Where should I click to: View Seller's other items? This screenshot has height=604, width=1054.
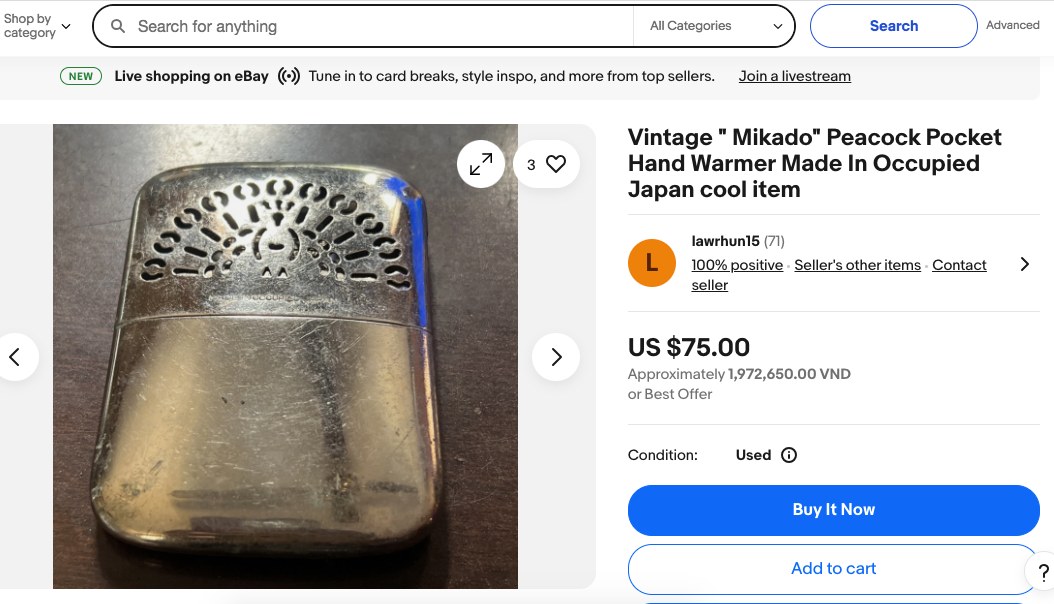[x=857, y=265]
